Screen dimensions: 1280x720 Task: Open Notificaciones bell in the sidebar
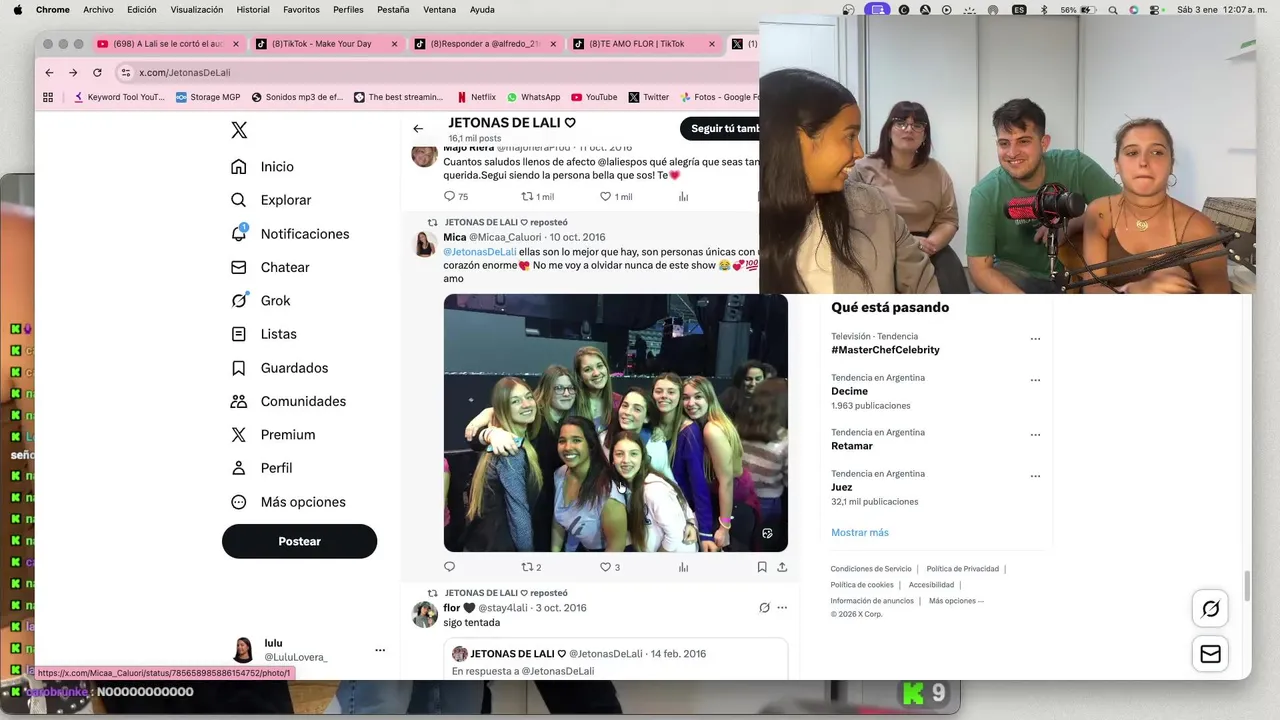tap(290, 234)
